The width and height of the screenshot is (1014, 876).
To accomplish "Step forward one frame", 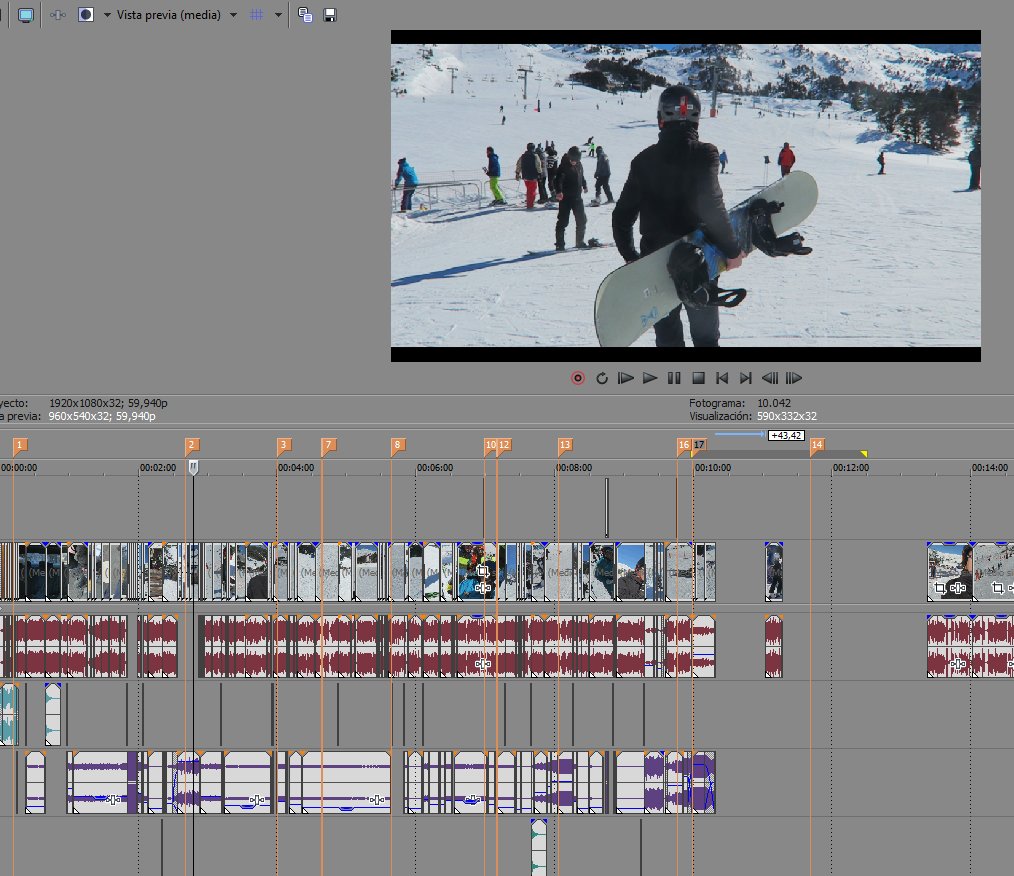I will 794,378.
